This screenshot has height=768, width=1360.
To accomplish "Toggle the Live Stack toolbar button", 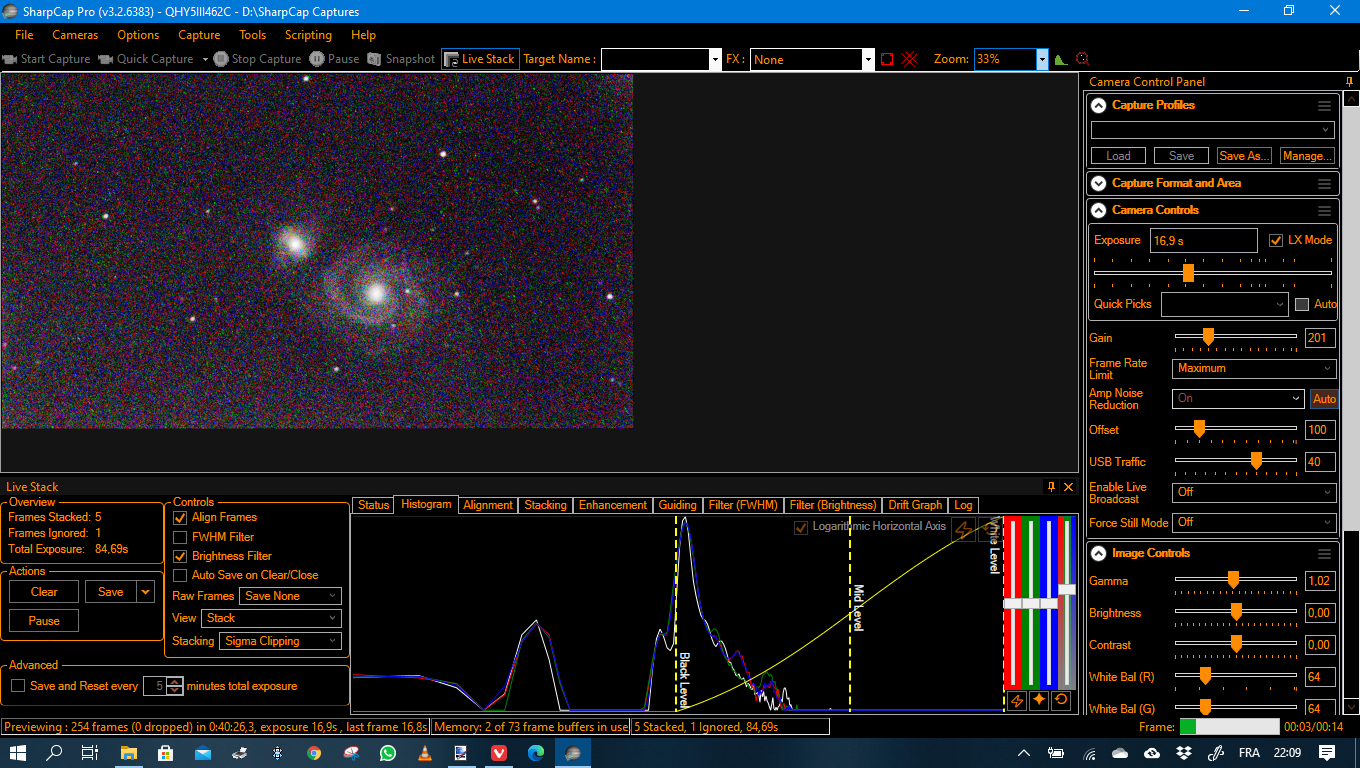I will pos(480,59).
